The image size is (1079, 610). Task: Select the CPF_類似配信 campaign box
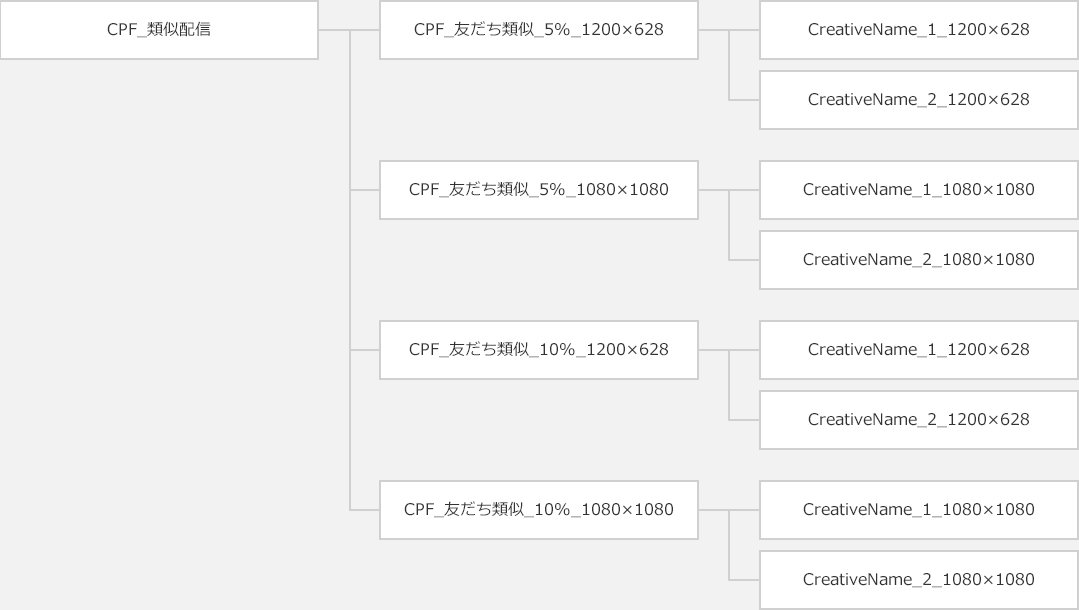pos(159,30)
